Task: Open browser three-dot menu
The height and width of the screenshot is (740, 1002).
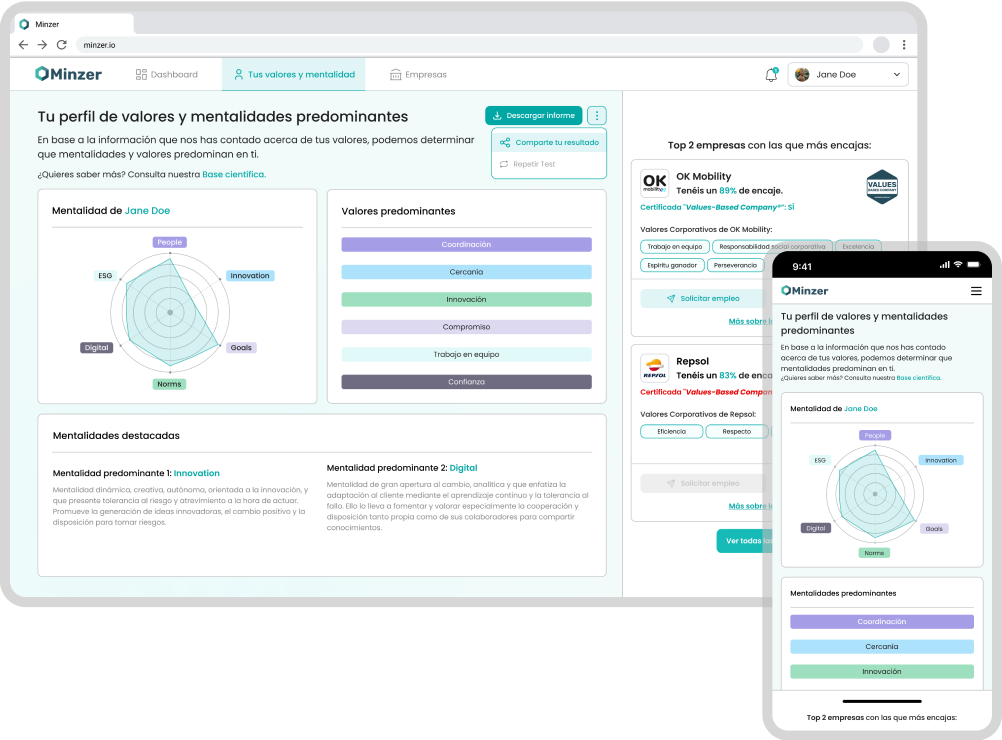Action: coord(904,45)
